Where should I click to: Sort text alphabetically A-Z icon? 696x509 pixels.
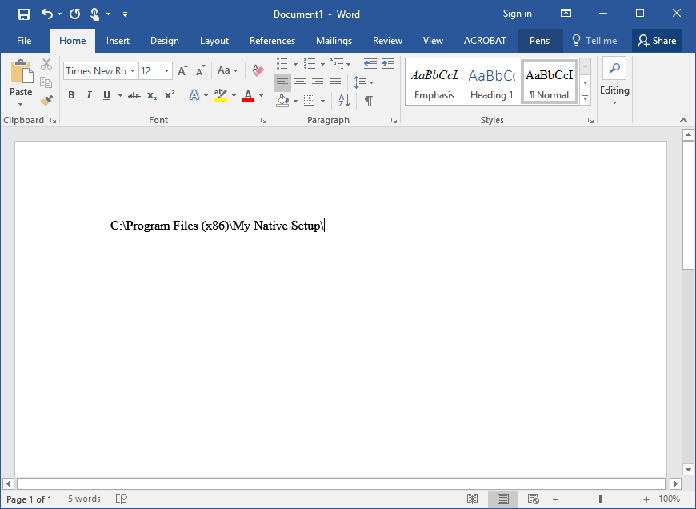click(x=344, y=101)
